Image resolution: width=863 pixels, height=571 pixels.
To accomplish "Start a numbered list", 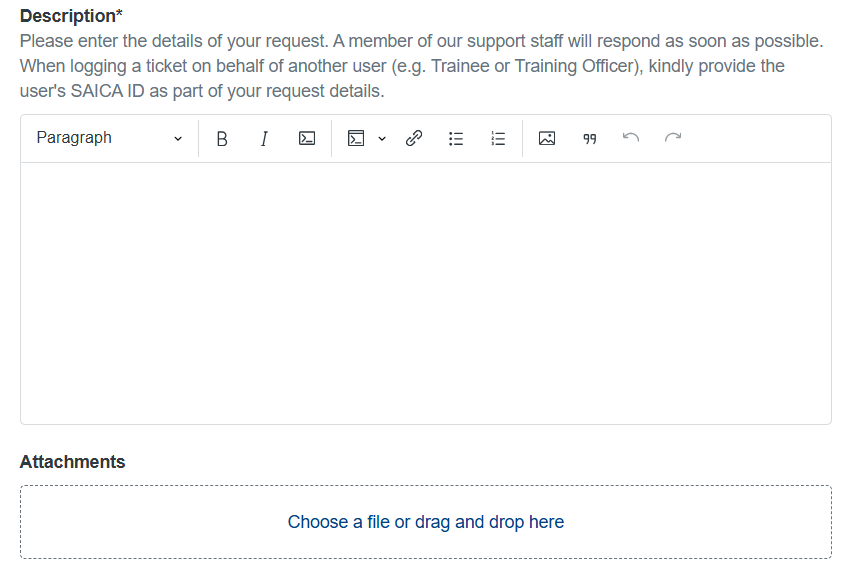I will (499, 139).
